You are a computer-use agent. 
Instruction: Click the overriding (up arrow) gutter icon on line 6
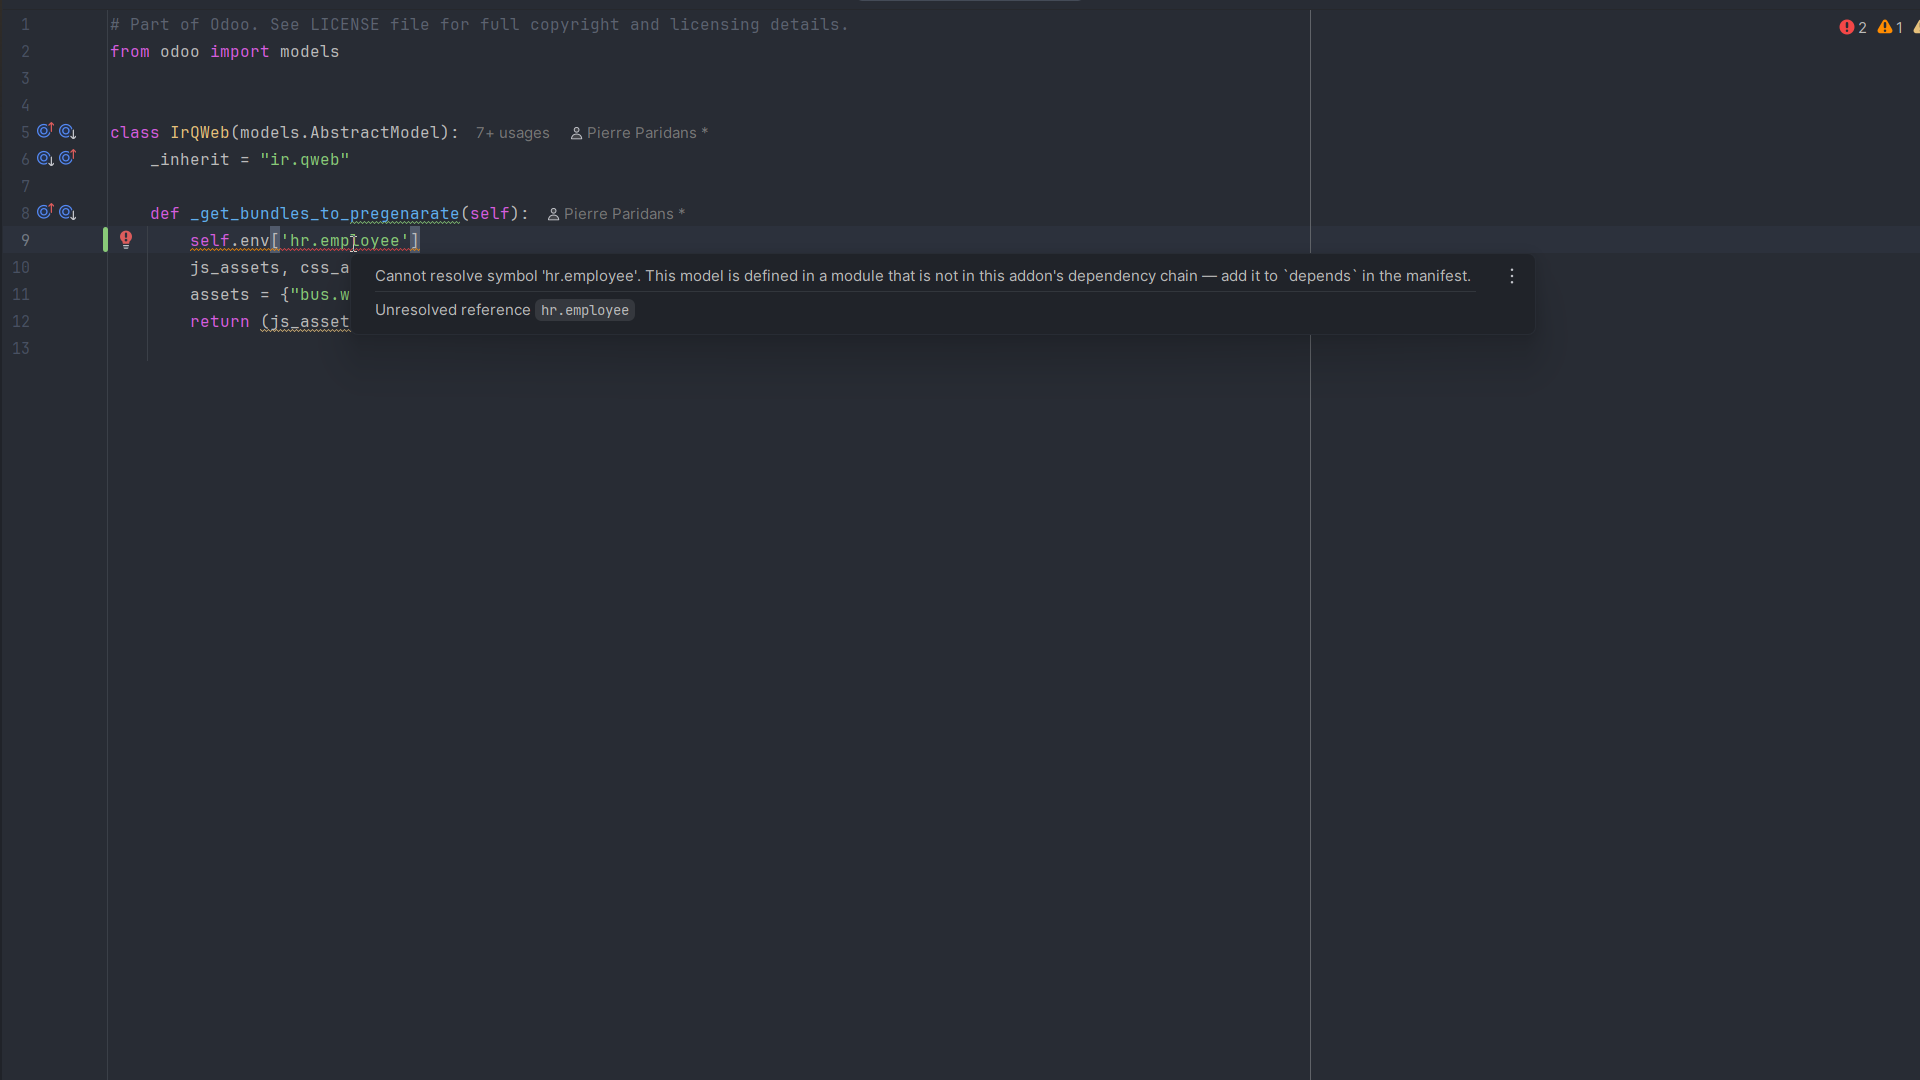coord(67,158)
